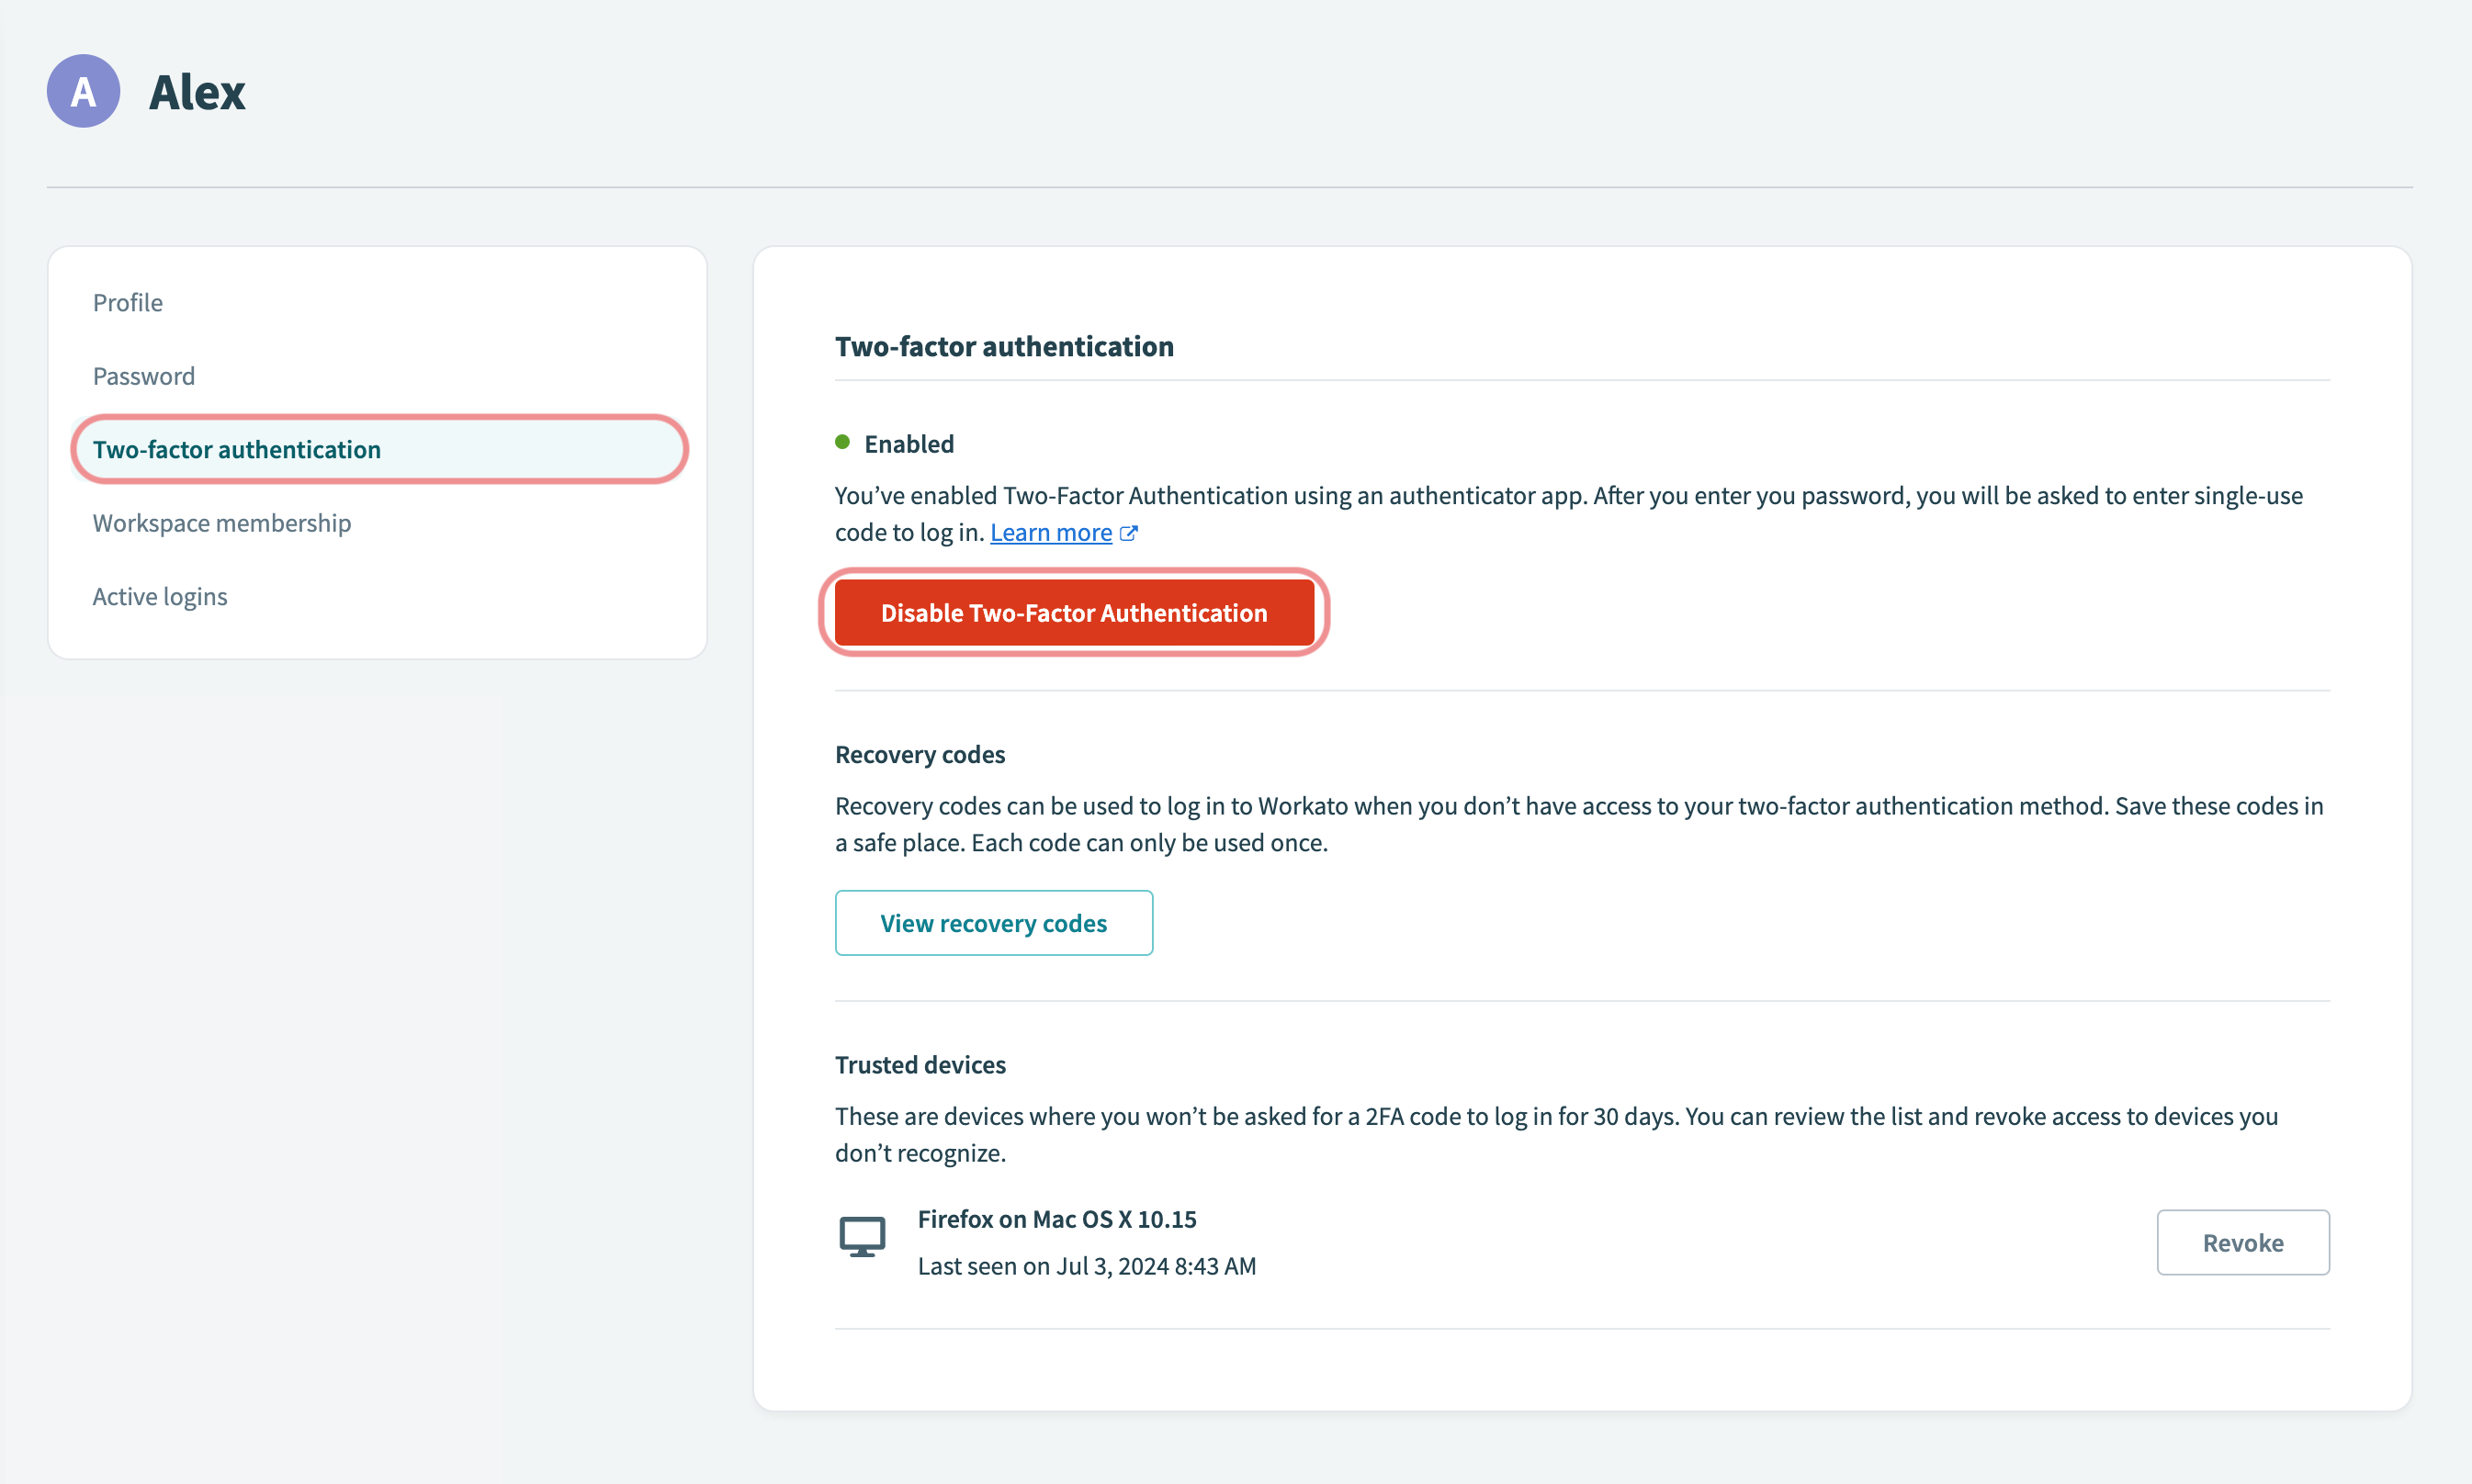The width and height of the screenshot is (2472, 1484).
Task: Switch to the Two-factor authentication section
Action: click(x=237, y=449)
